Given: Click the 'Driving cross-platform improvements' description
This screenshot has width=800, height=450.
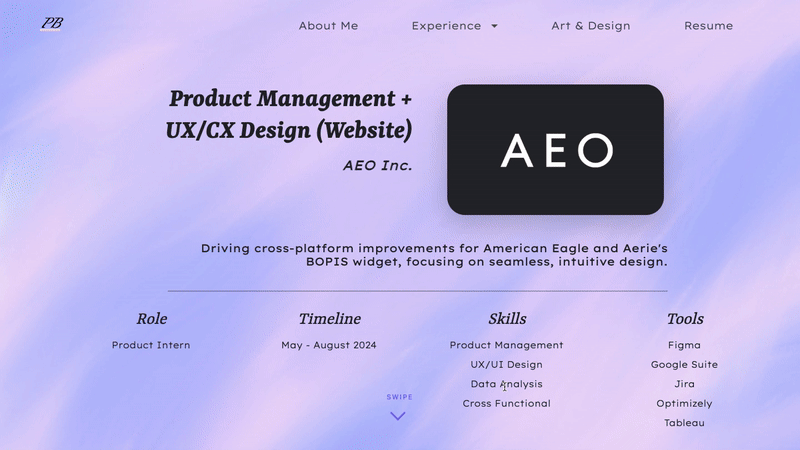Looking at the screenshot, I should click(434, 255).
